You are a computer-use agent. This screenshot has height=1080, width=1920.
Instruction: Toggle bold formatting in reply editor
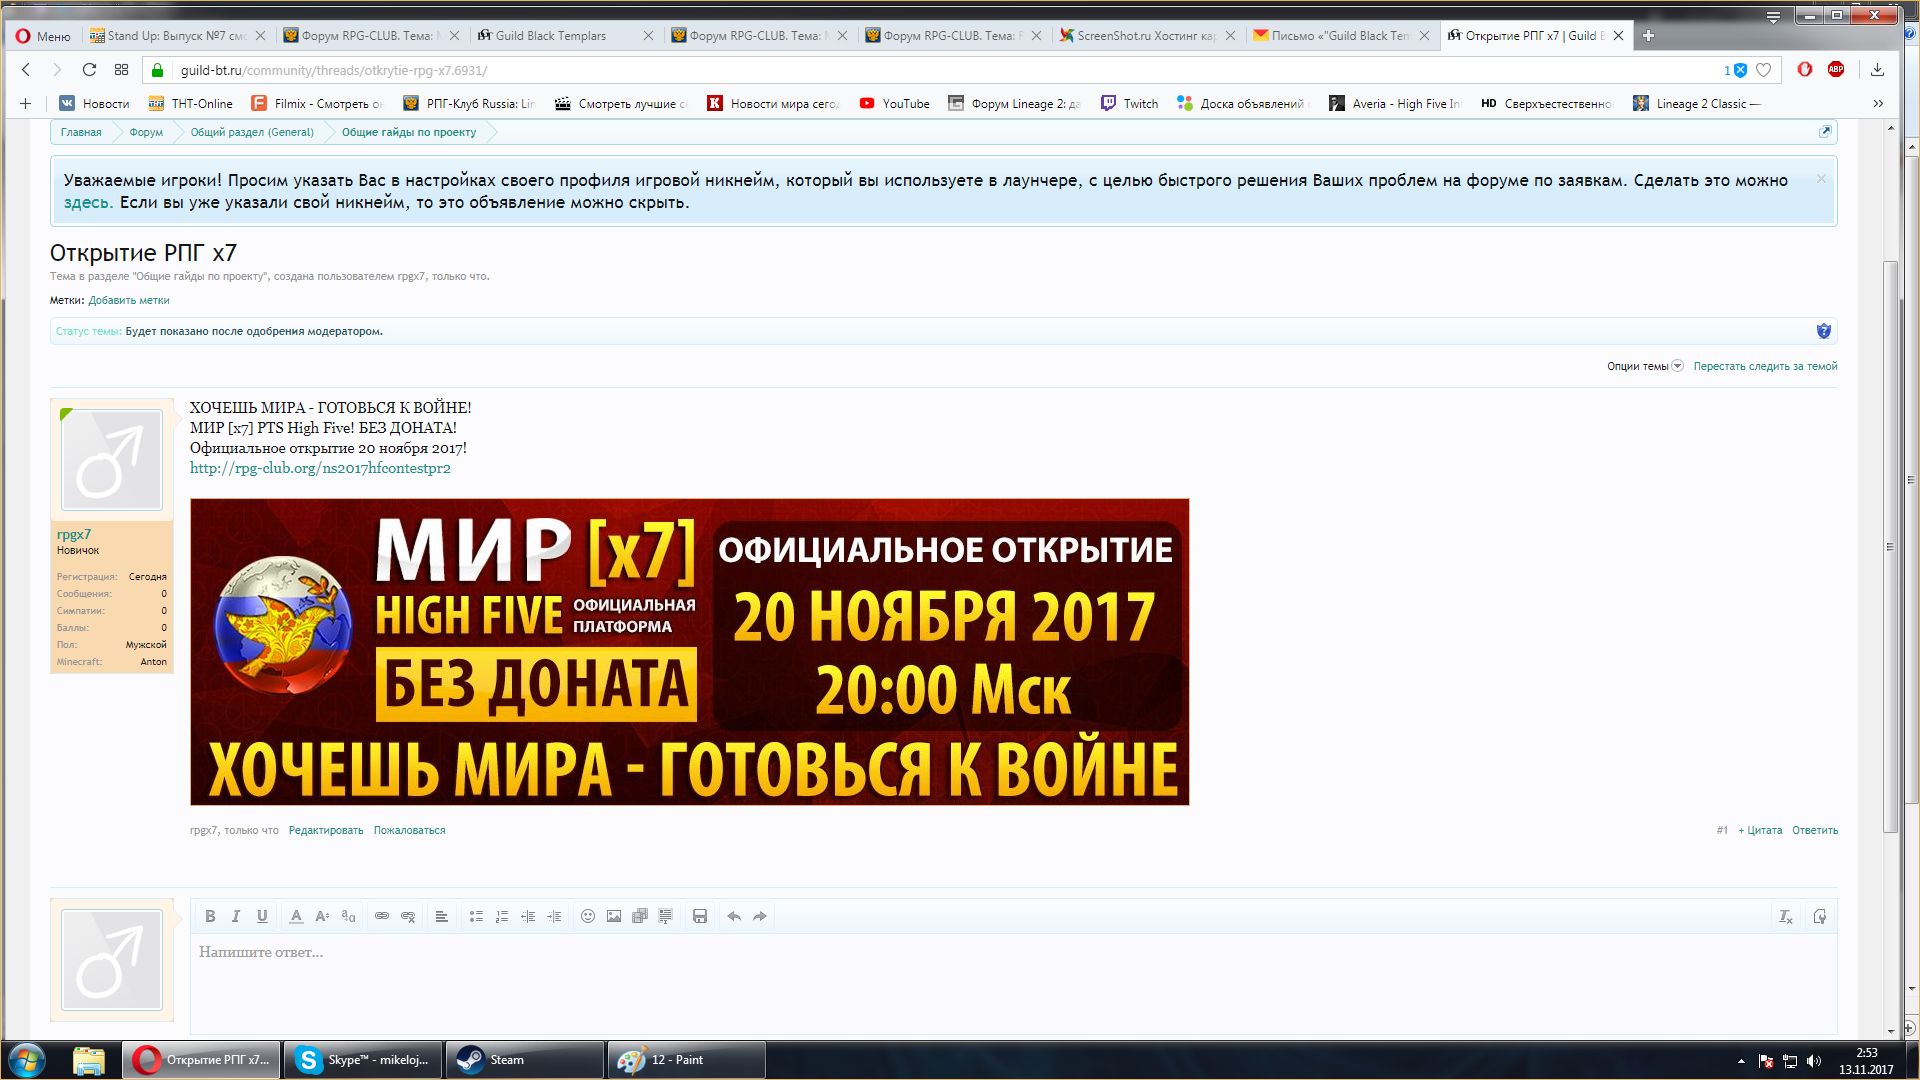pyautogui.click(x=210, y=916)
